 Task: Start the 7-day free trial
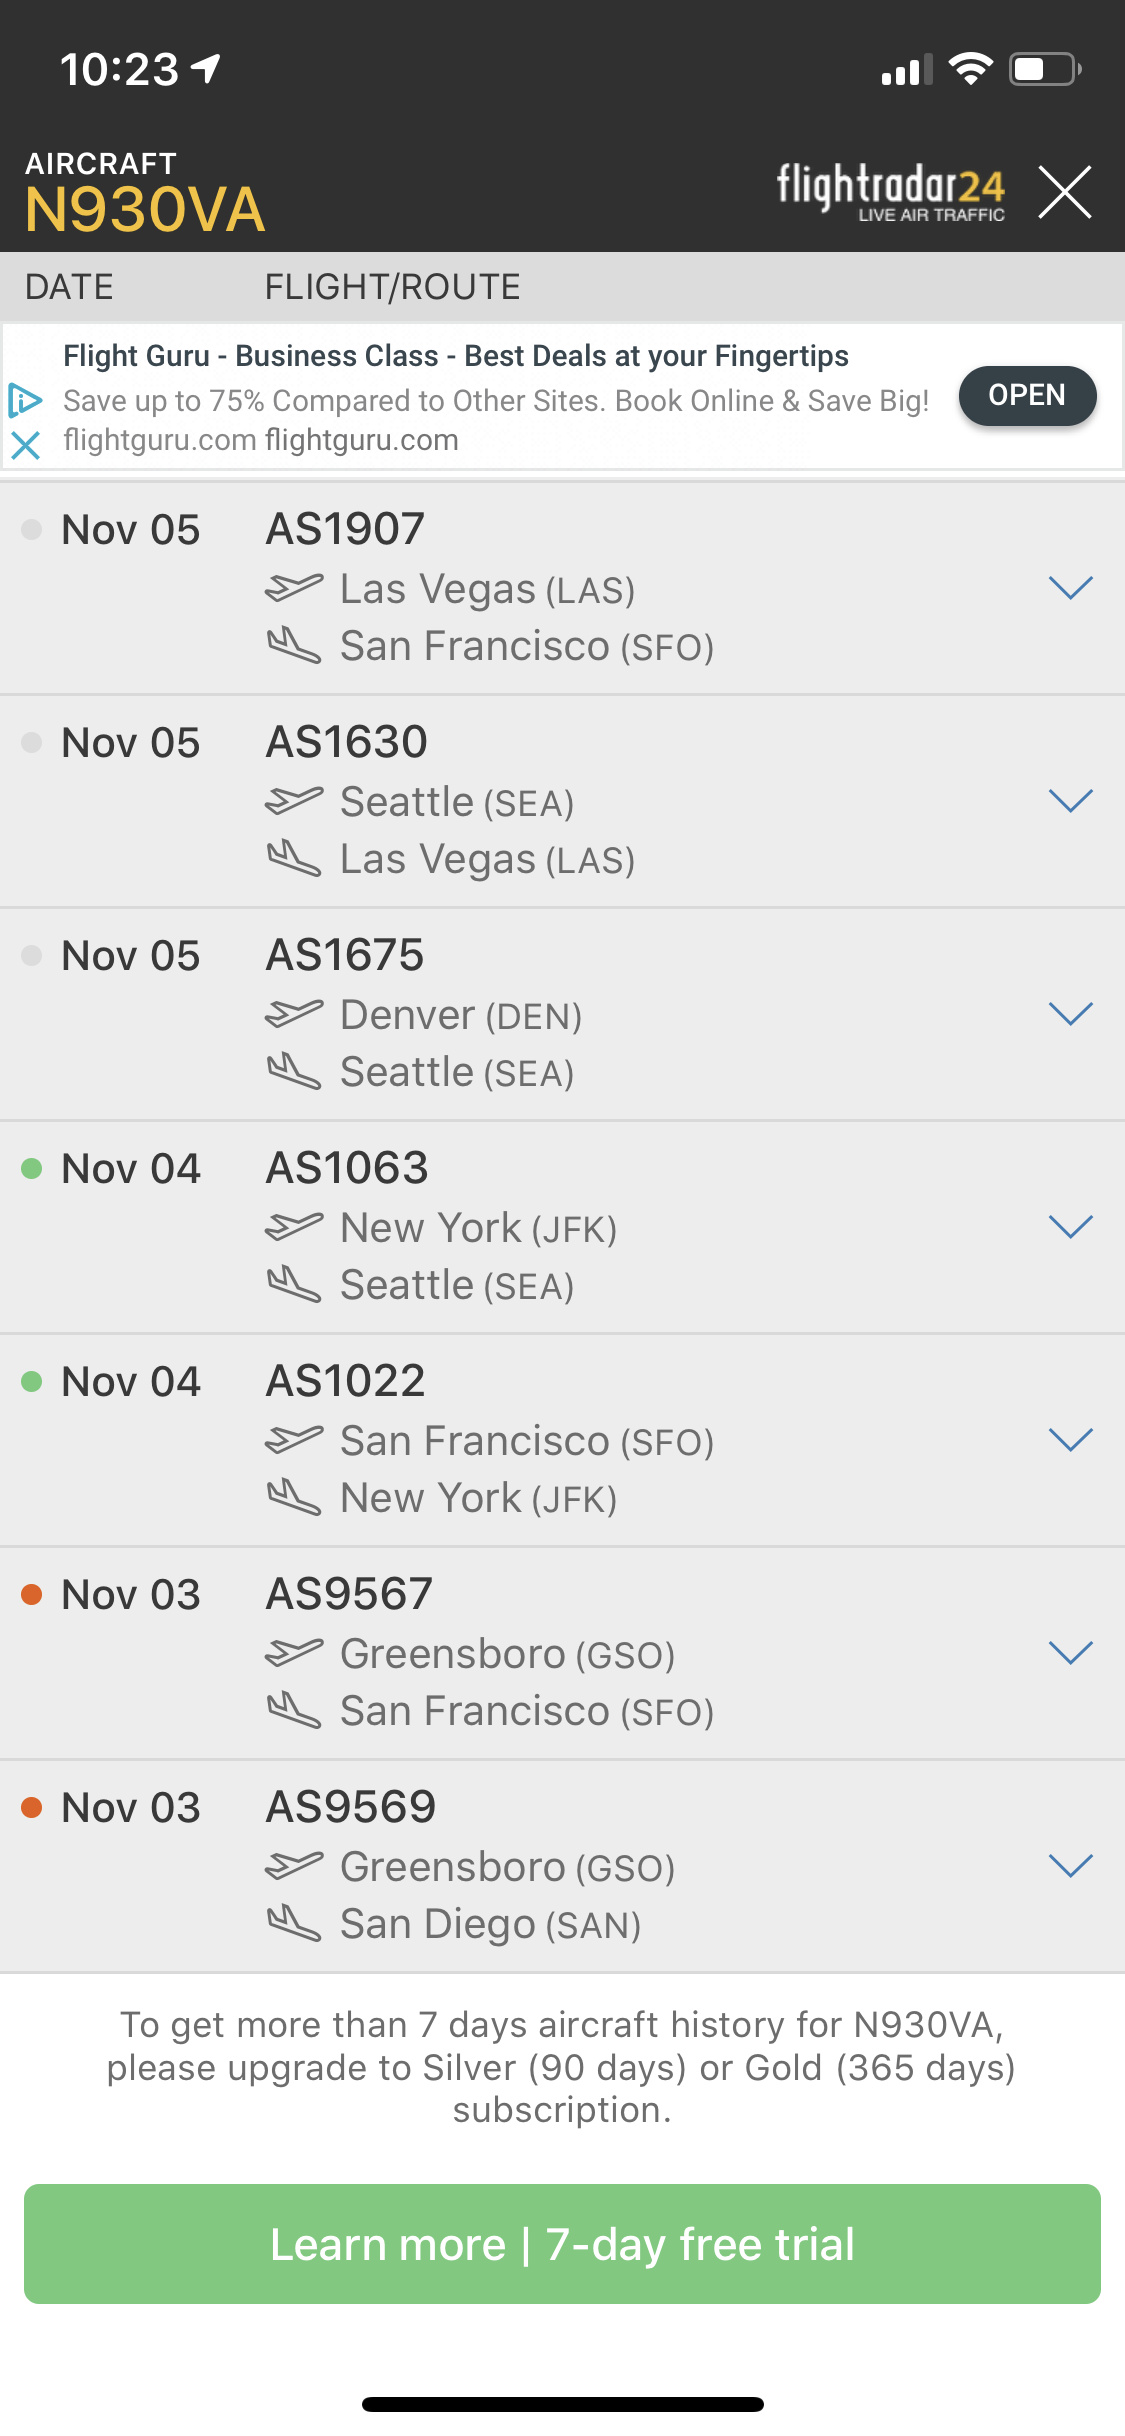coord(562,2244)
